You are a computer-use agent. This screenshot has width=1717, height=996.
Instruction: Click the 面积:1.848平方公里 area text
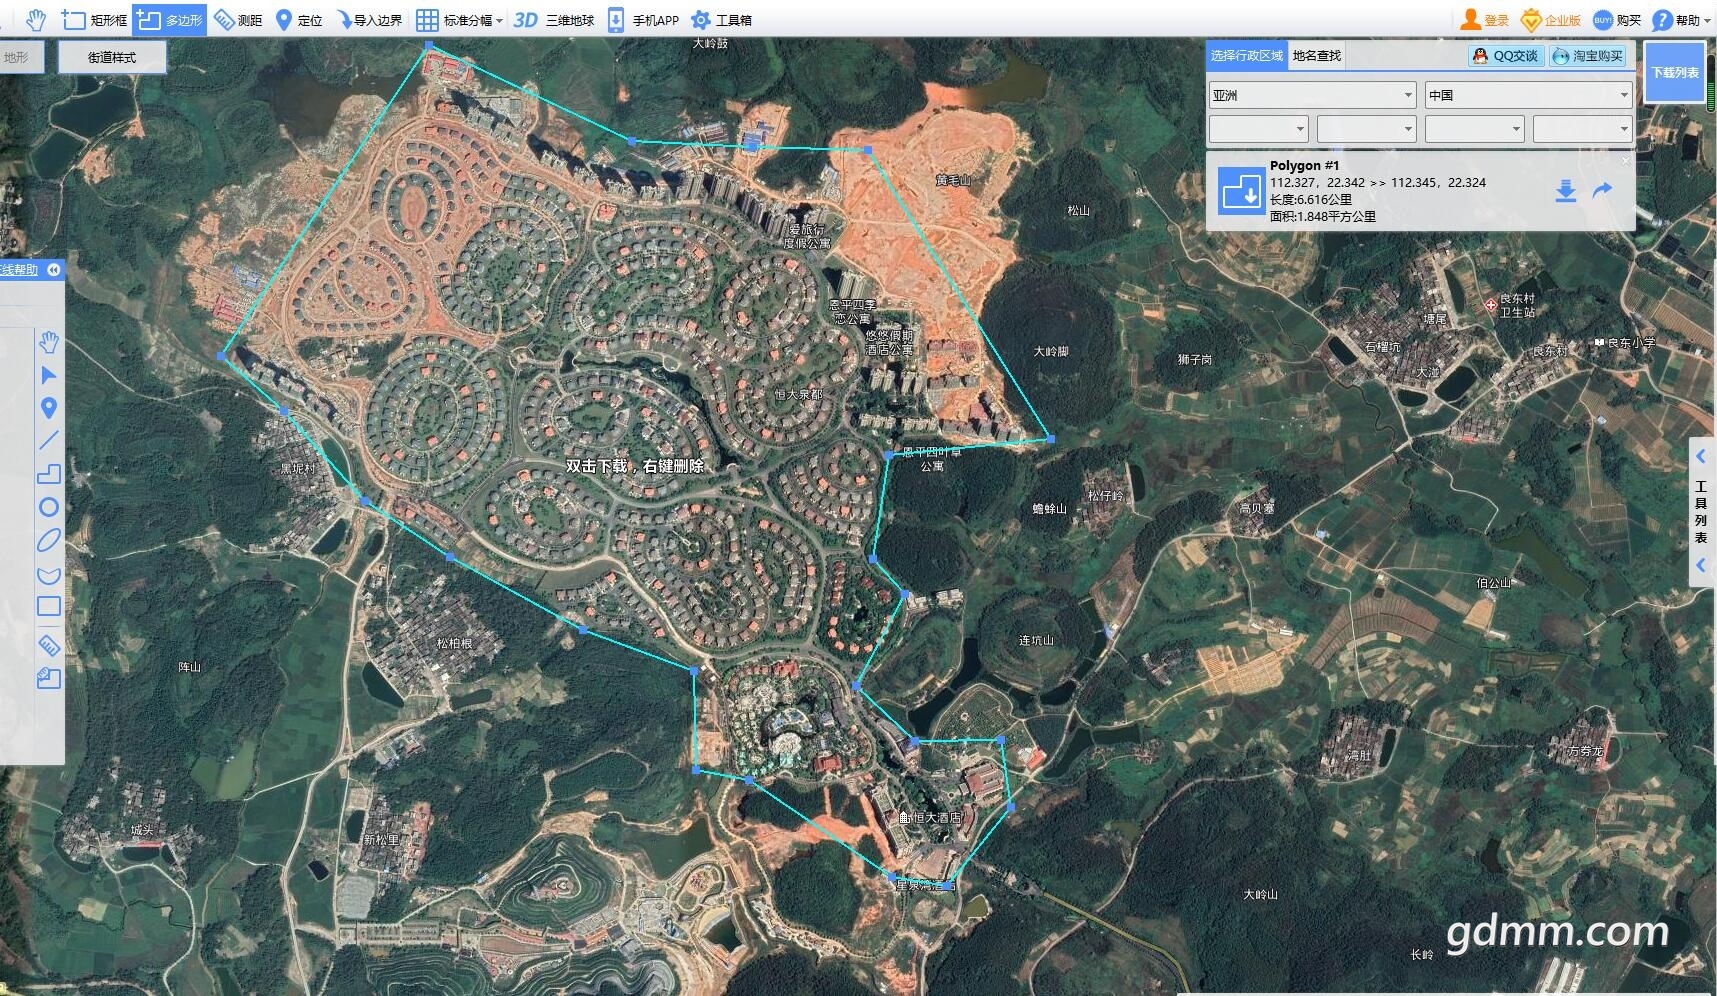tap(1323, 216)
